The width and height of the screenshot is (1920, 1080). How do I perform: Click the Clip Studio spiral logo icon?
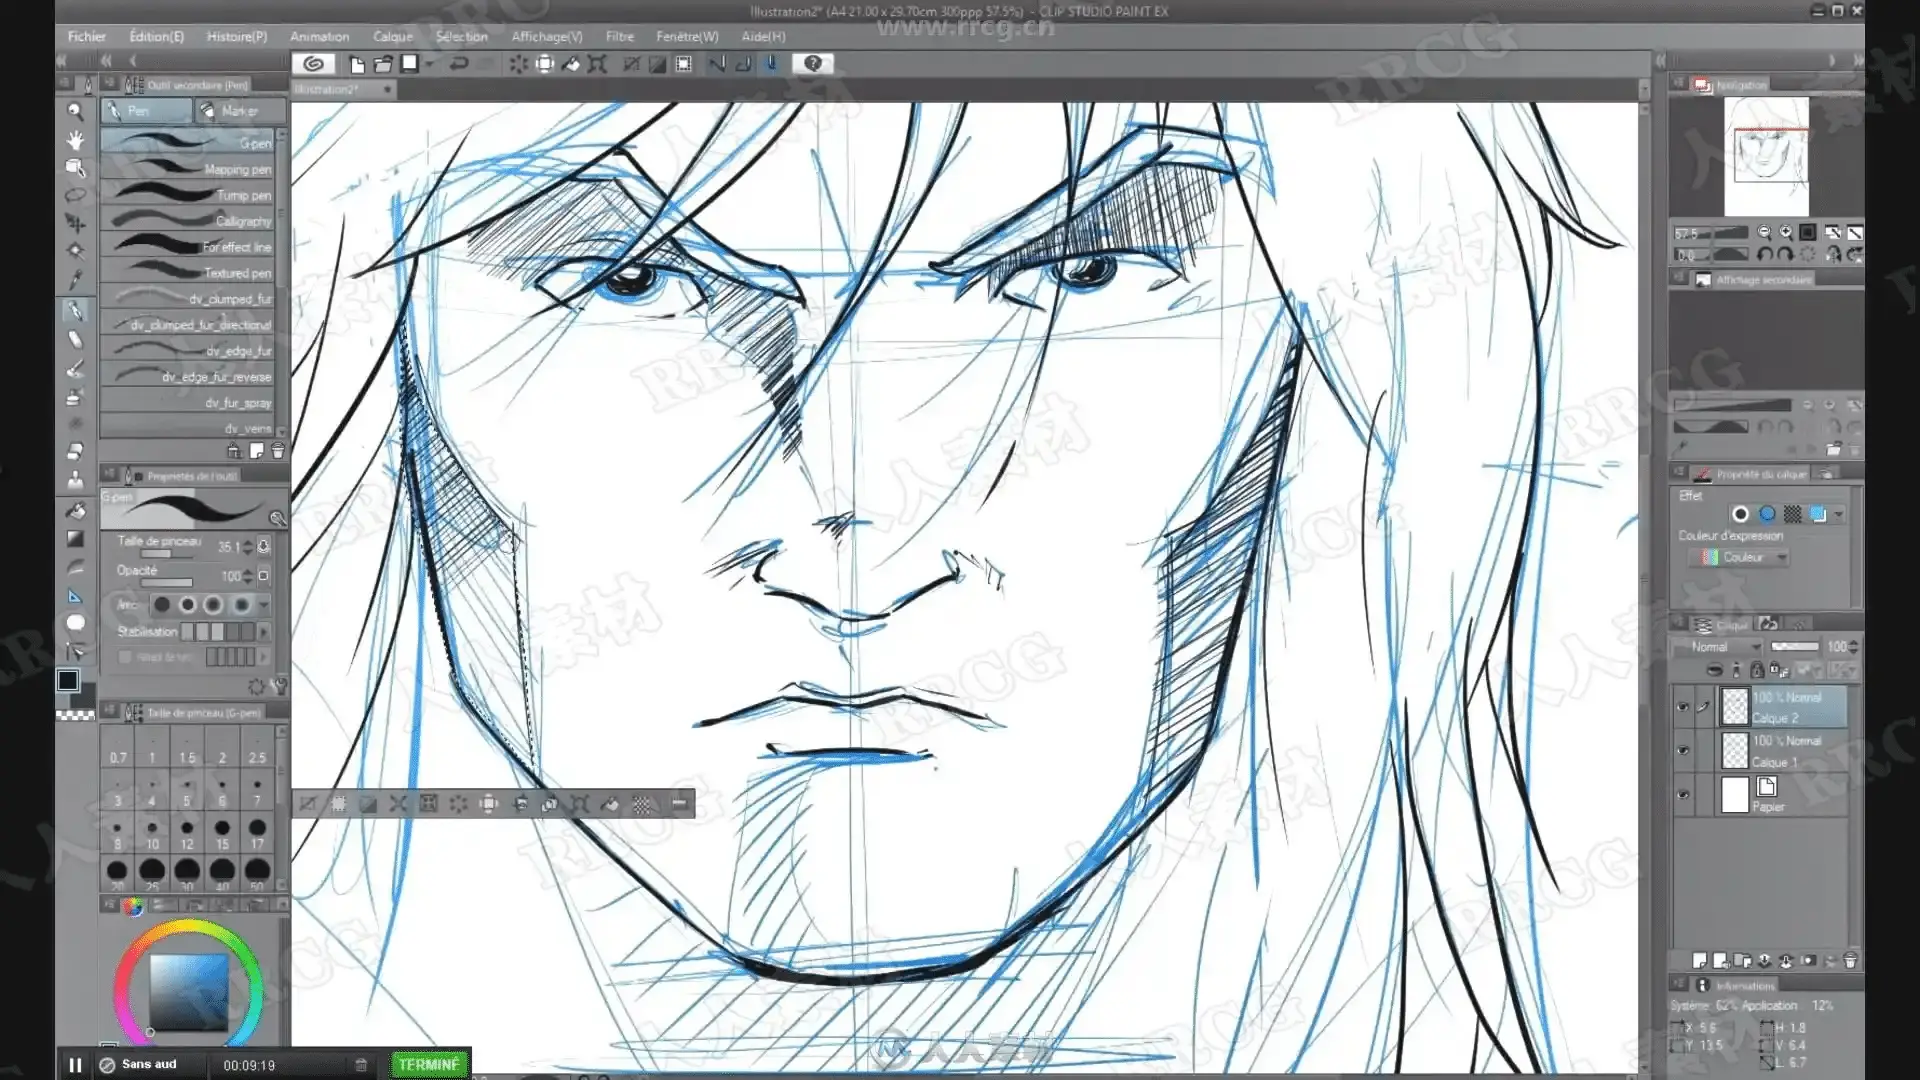(x=313, y=64)
